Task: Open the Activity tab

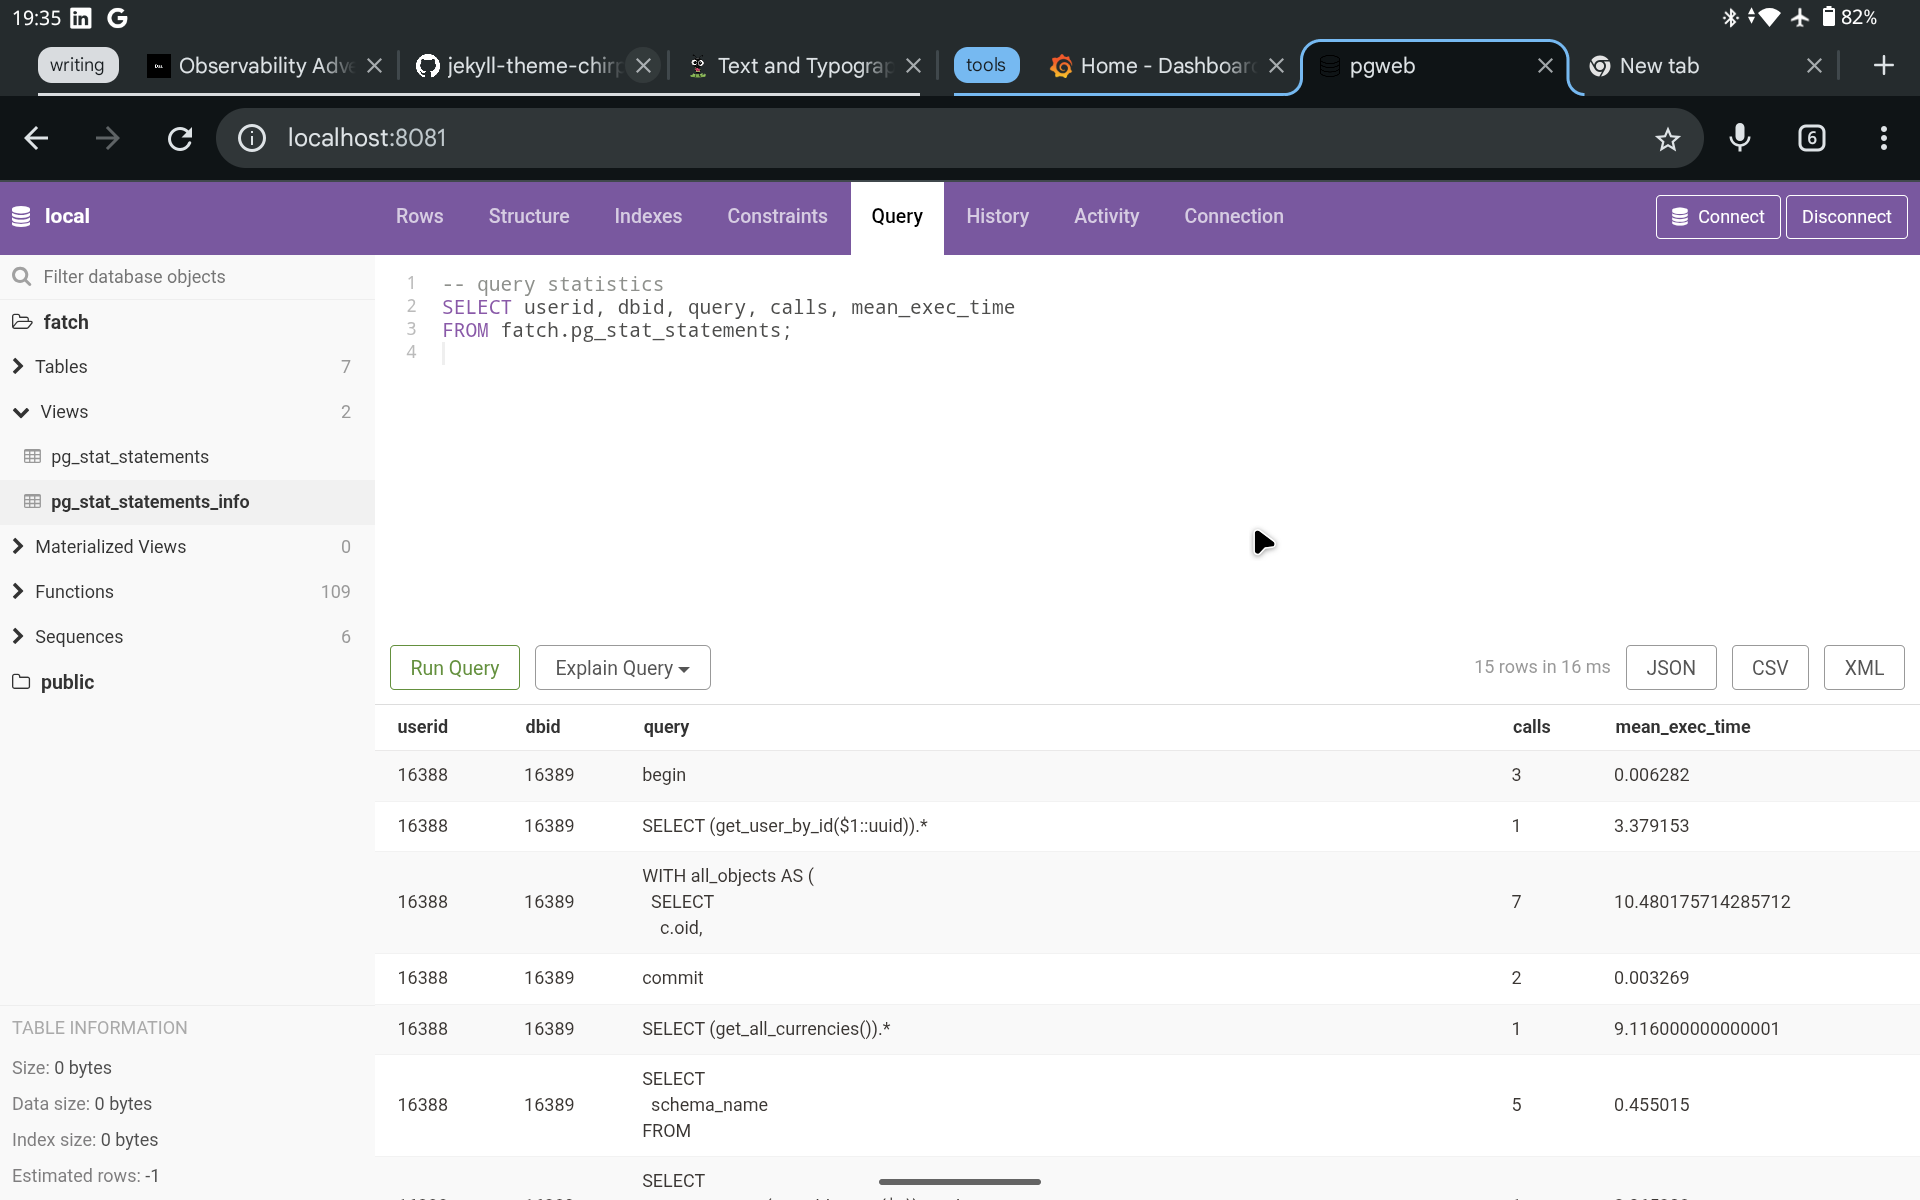Action: pos(1106,216)
